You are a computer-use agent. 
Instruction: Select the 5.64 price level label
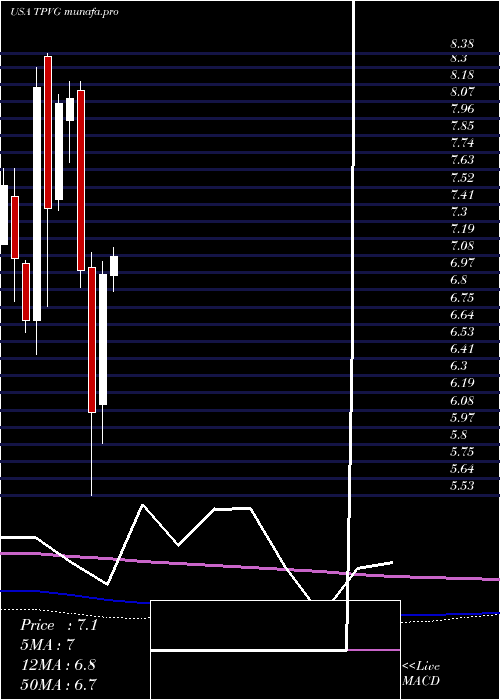click(462, 469)
